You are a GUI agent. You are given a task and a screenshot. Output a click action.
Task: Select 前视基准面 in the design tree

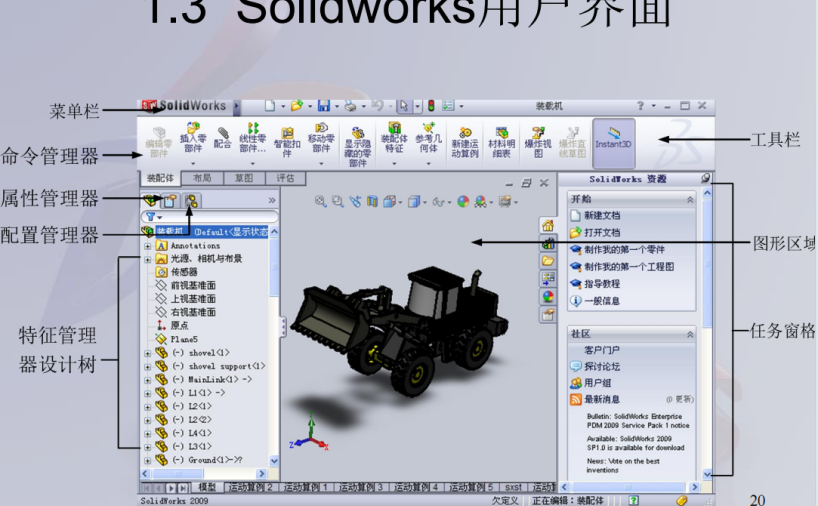(193, 285)
